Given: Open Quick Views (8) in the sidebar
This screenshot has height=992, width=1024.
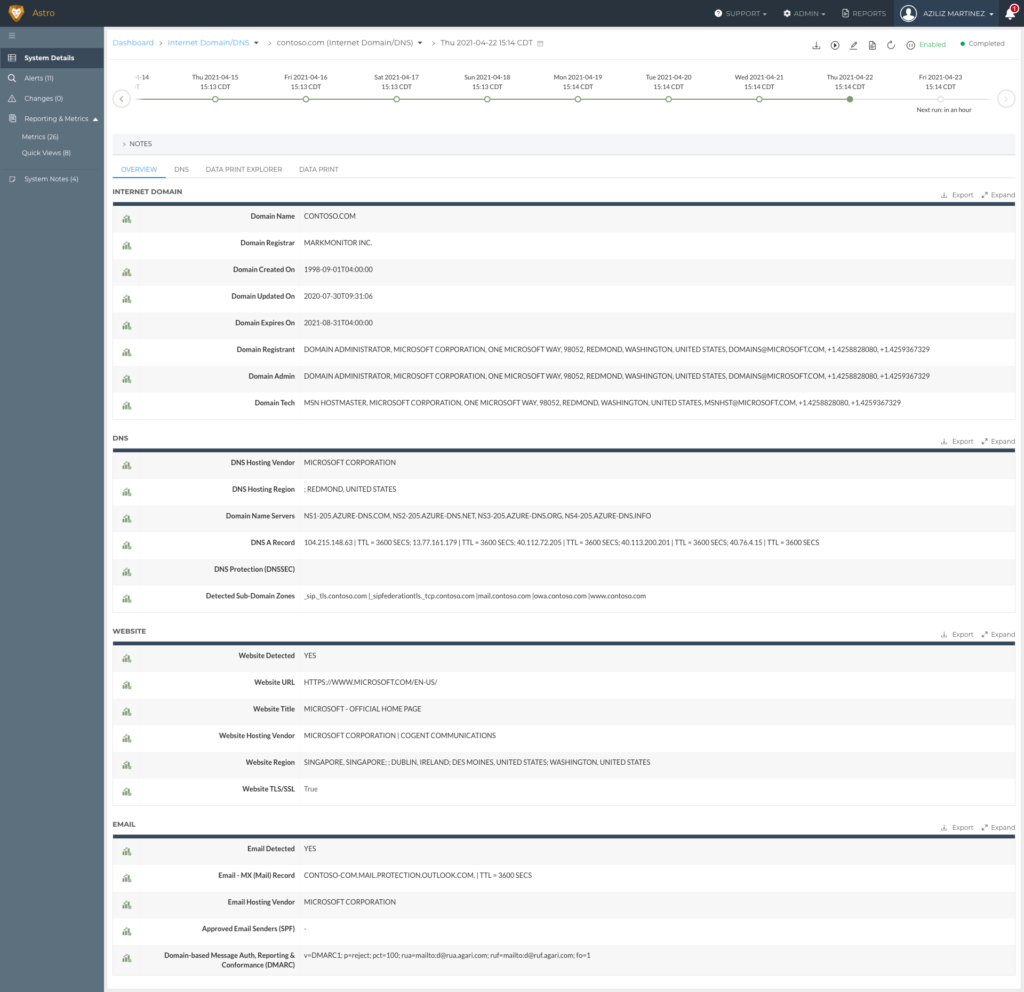Looking at the screenshot, I should click(x=46, y=153).
